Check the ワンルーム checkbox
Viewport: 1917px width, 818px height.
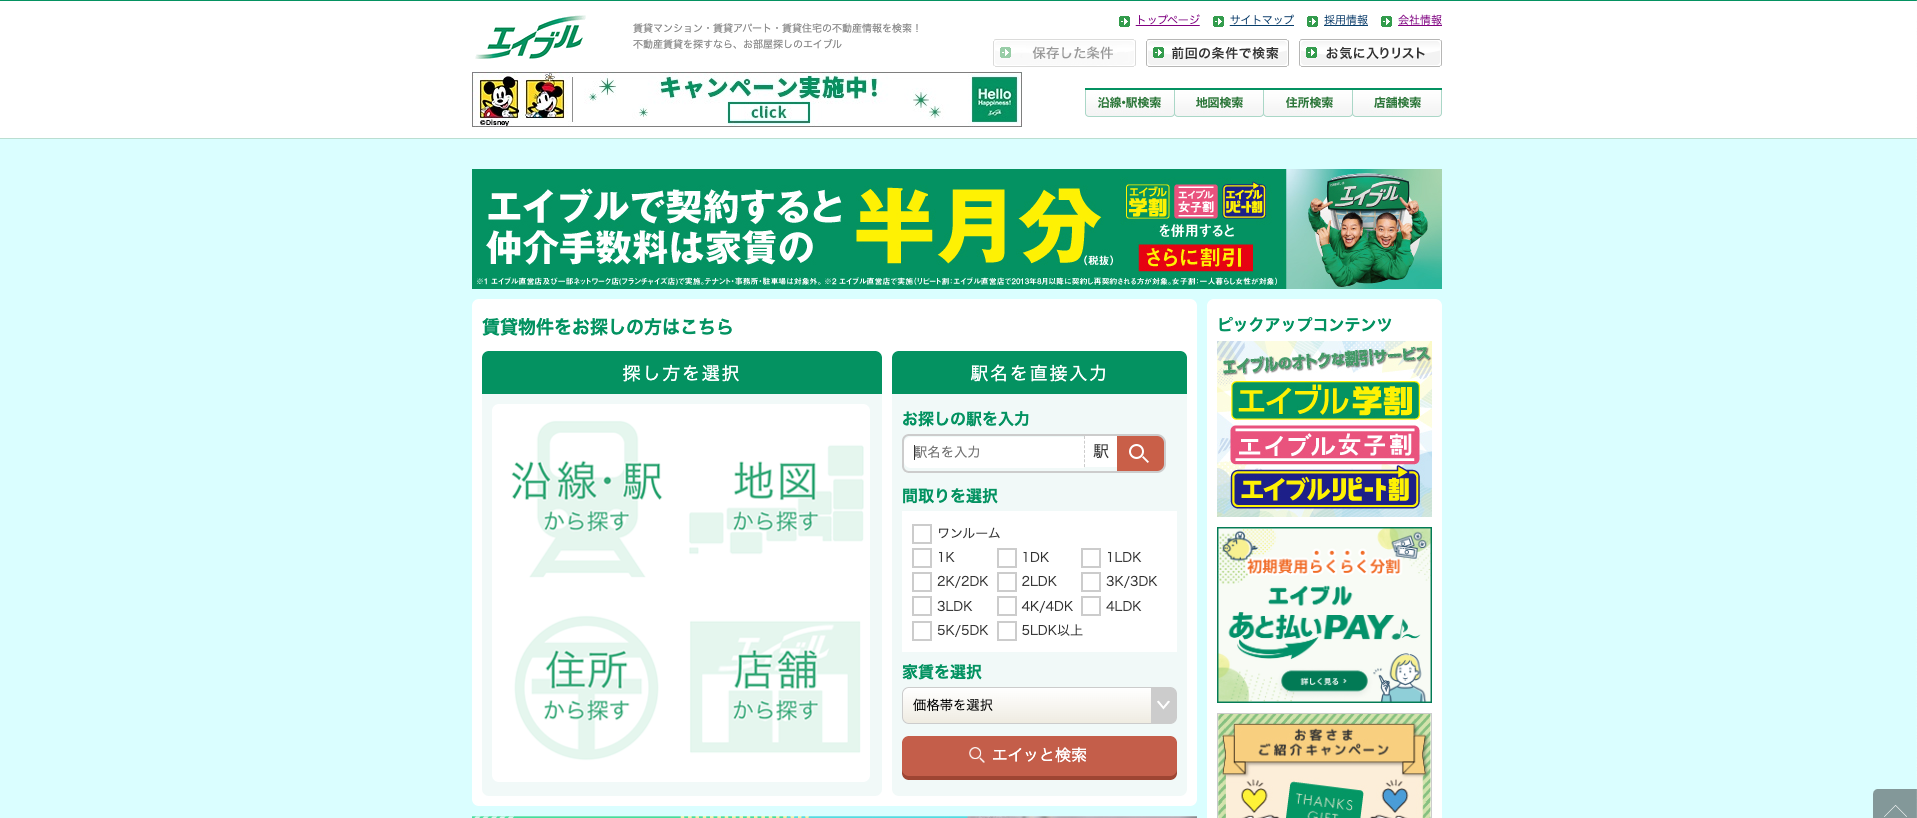point(922,534)
